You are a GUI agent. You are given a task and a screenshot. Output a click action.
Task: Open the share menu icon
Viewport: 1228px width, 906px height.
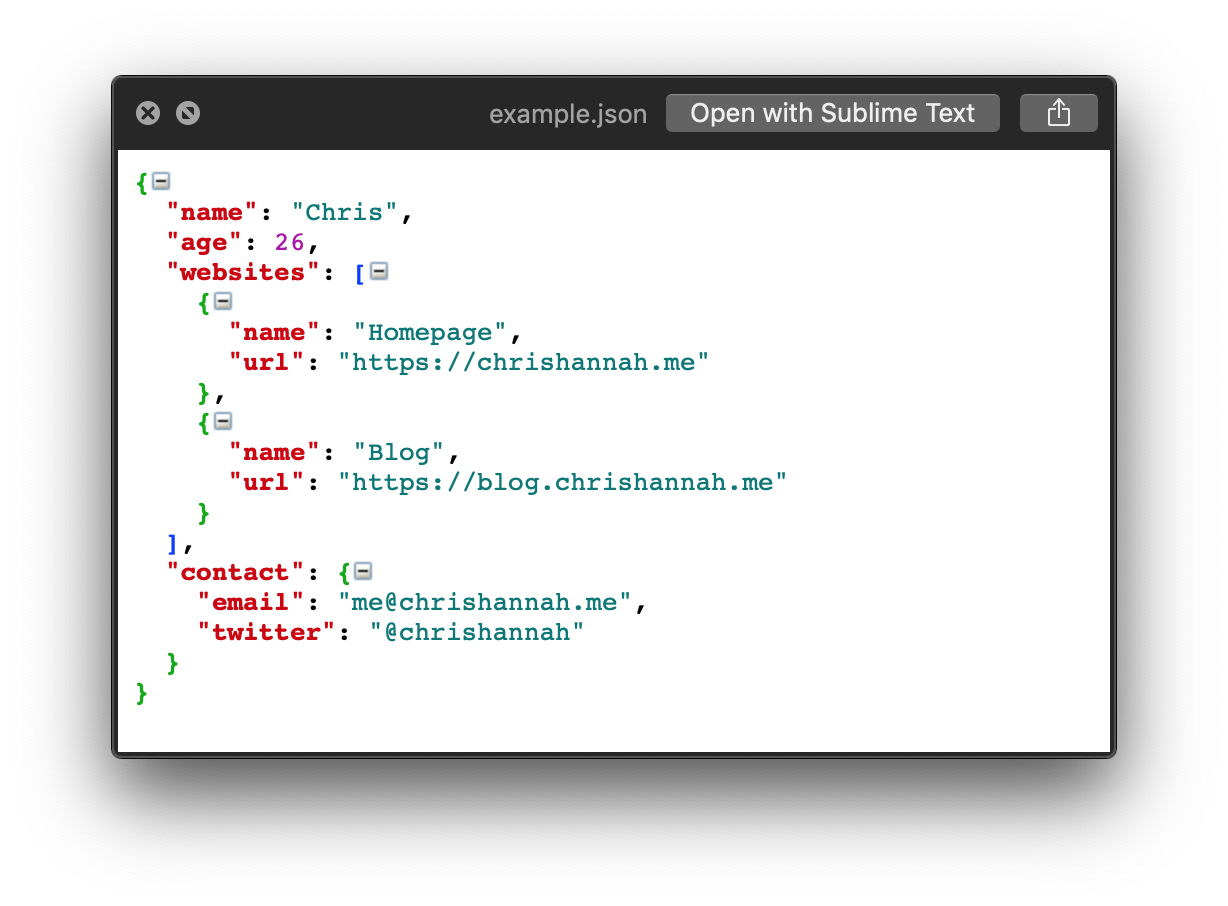coord(1058,113)
